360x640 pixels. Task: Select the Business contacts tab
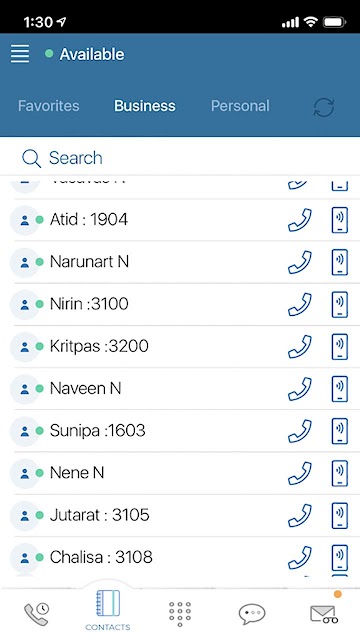(144, 106)
